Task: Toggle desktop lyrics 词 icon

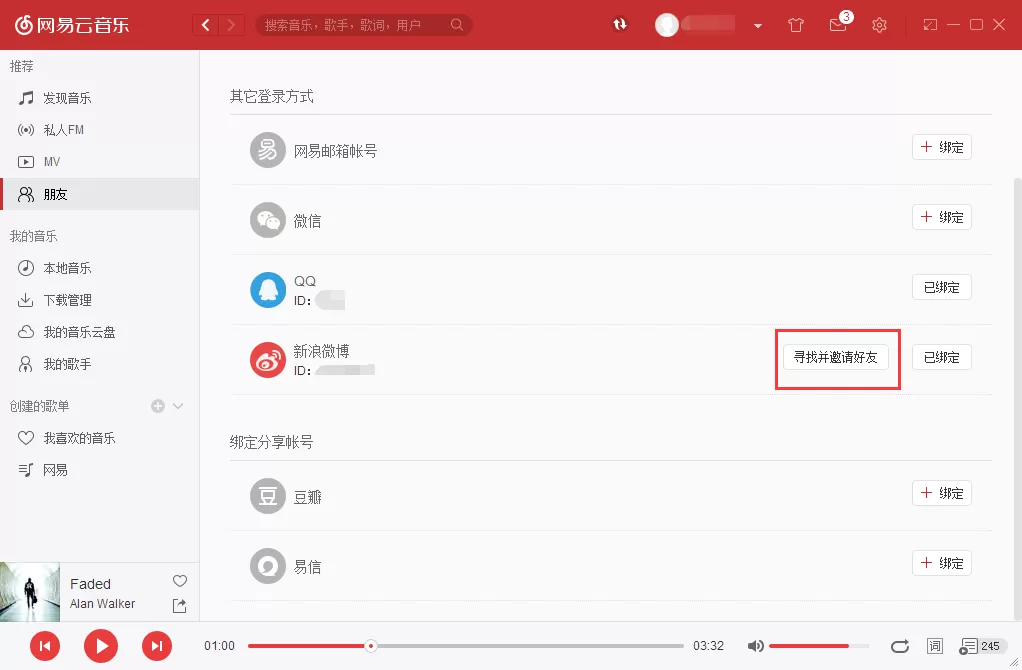Action: [x=935, y=646]
